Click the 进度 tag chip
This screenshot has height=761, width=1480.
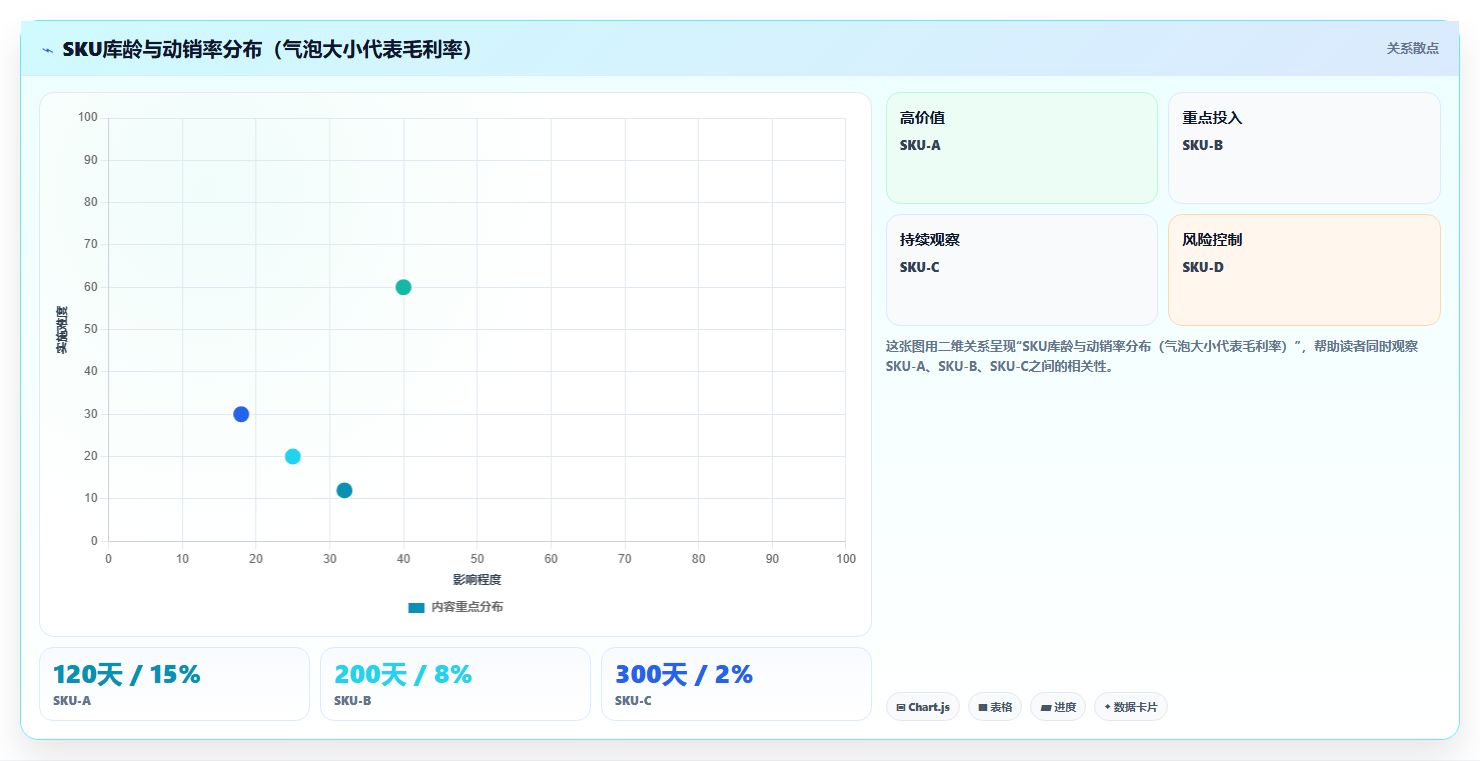tap(1058, 707)
